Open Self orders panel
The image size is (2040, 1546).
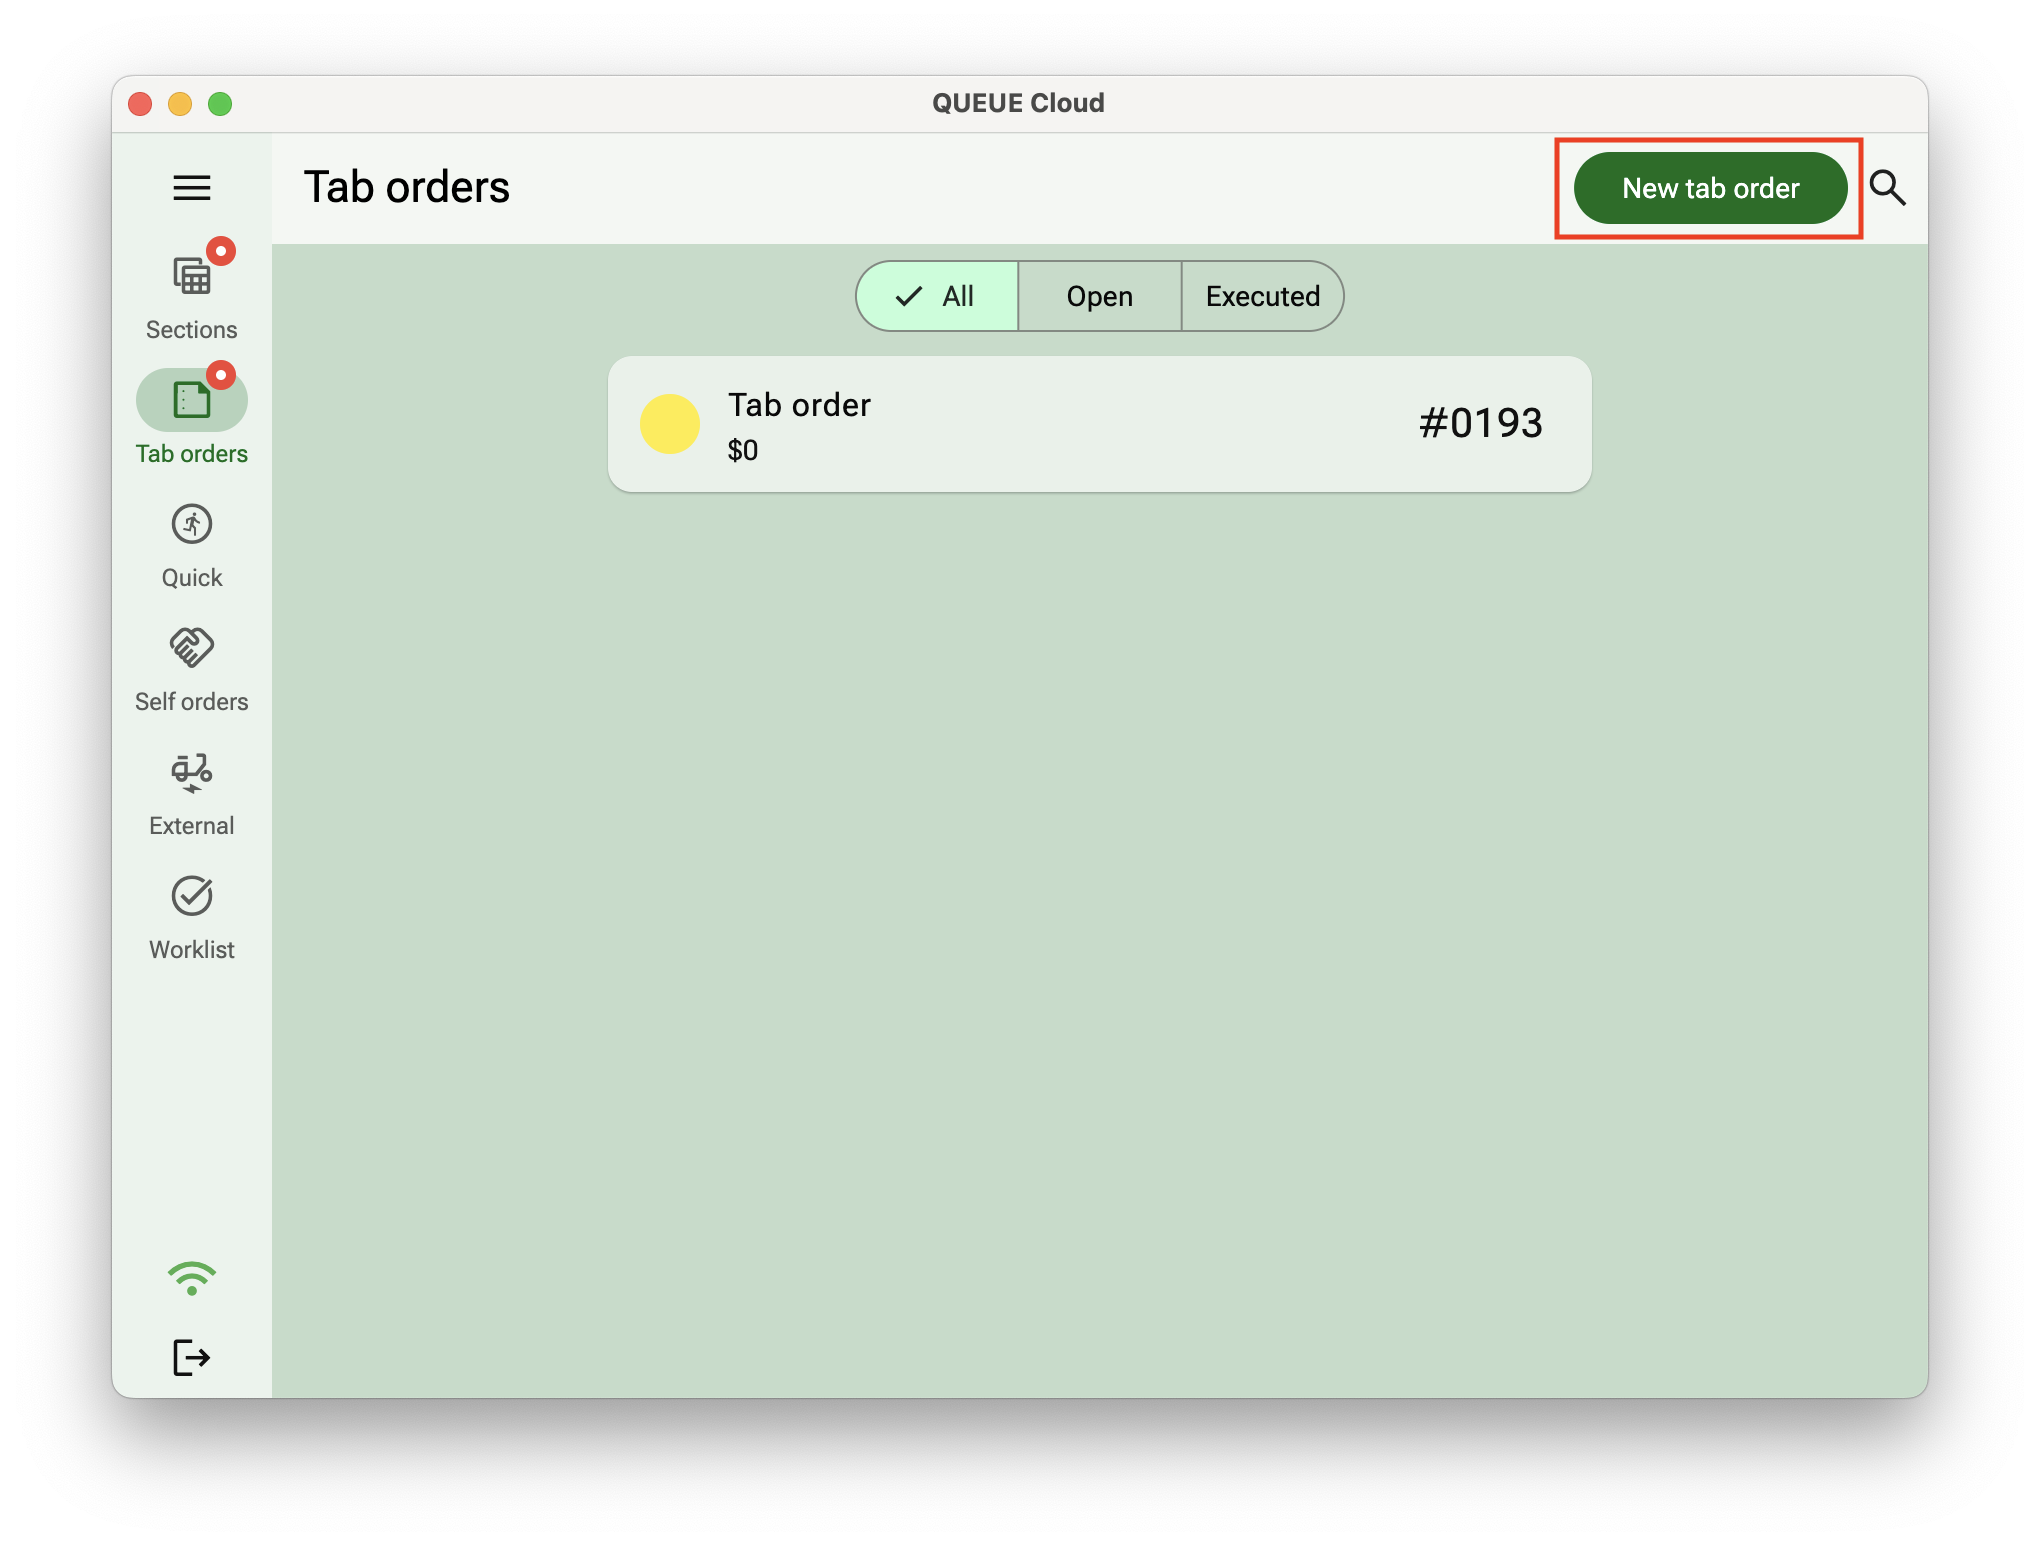point(190,666)
